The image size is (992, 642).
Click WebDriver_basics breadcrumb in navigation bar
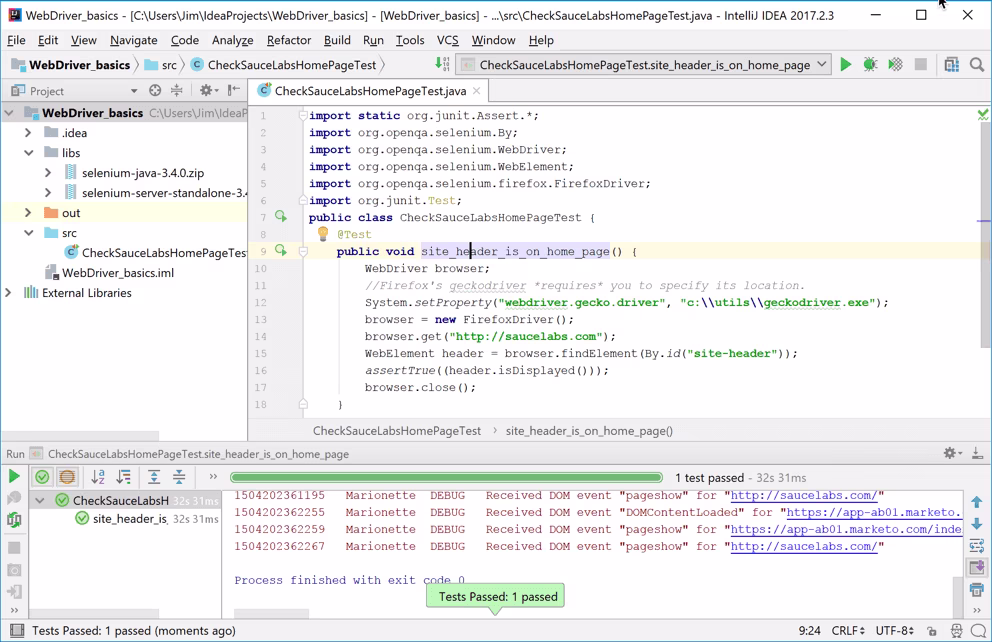71,65
